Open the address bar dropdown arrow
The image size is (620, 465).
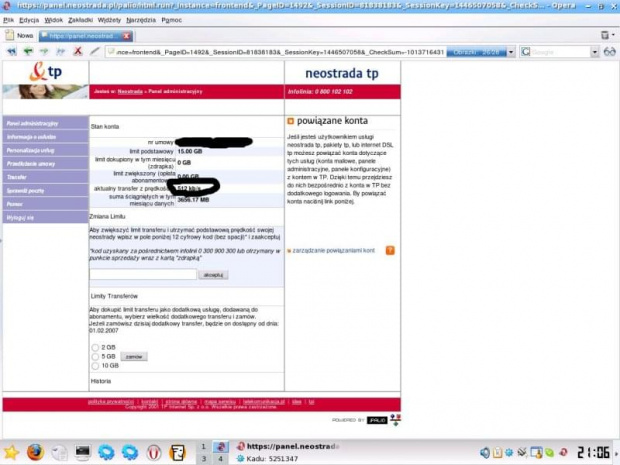pyautogui.click(x=511, y=52)
